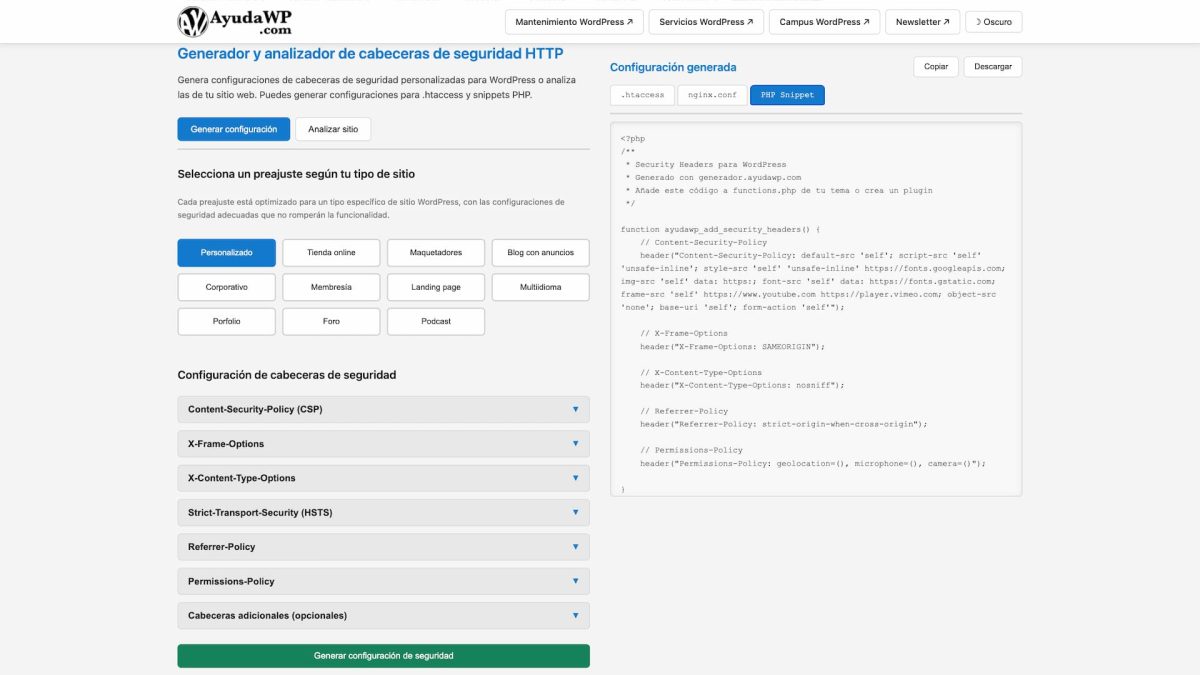Open the Mantenimiento WordPress link
This screenshot has height=675, width=1200.
click(x=574, y=22)
